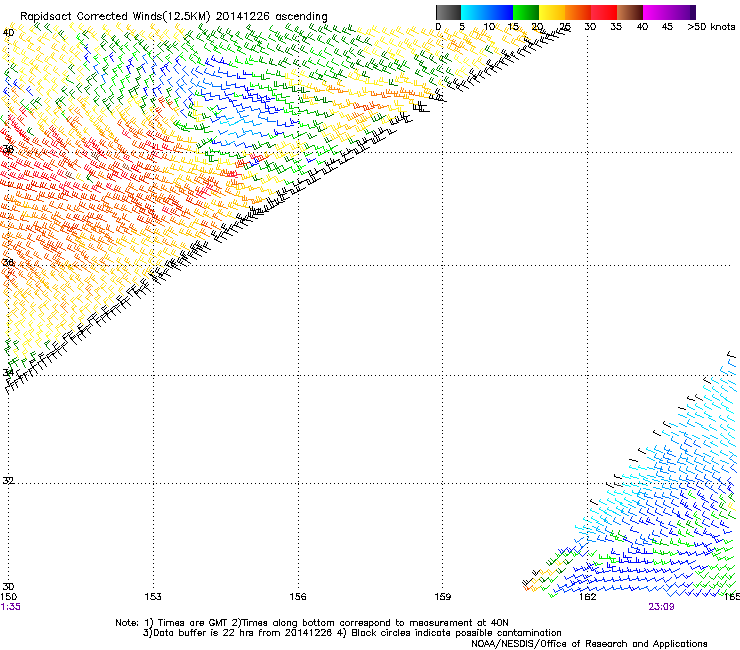
Task: Click the brown 35-40 knots color swatch
Action: click(x=630, y=12)
